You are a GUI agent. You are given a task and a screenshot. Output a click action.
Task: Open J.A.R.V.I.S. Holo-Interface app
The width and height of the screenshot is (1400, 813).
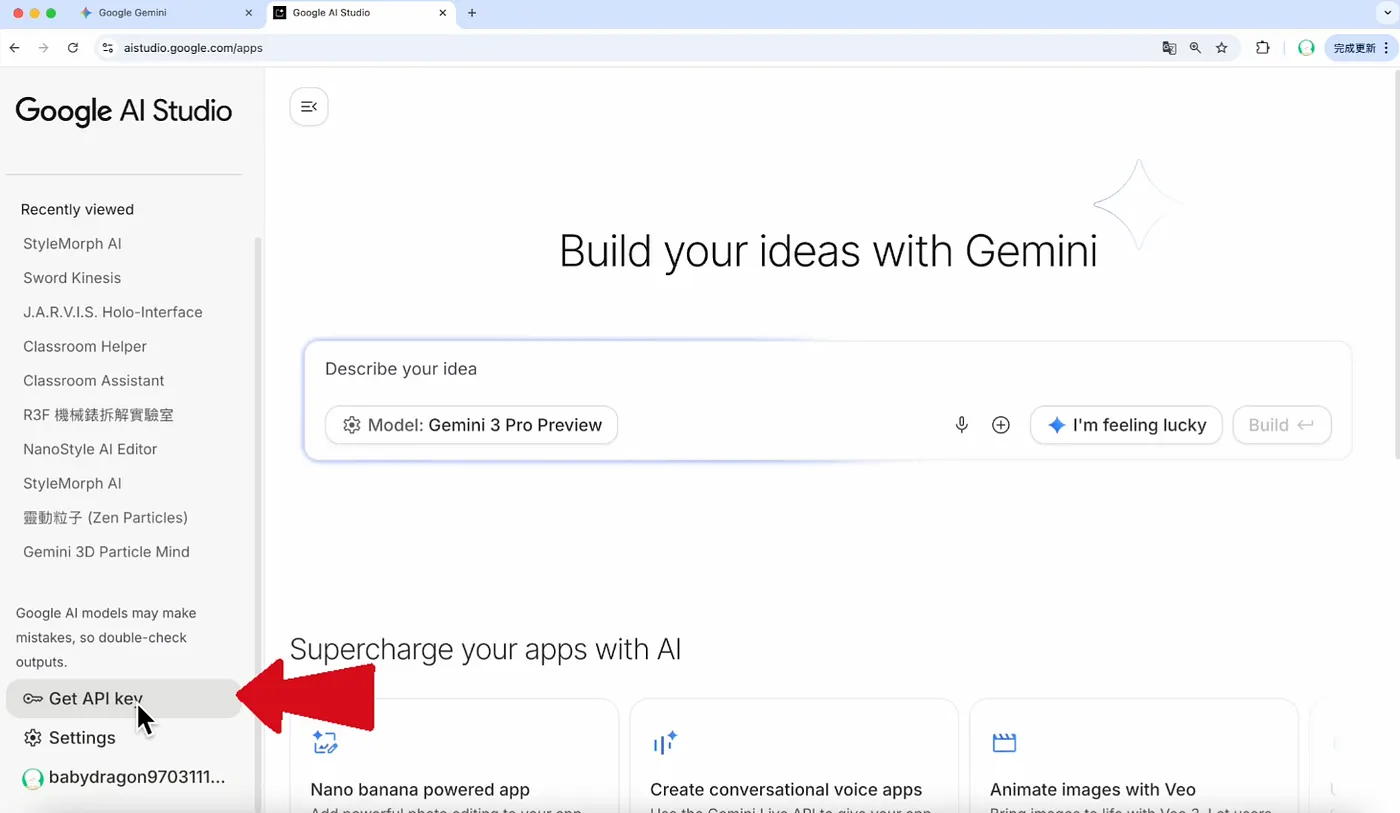point(113,312)
